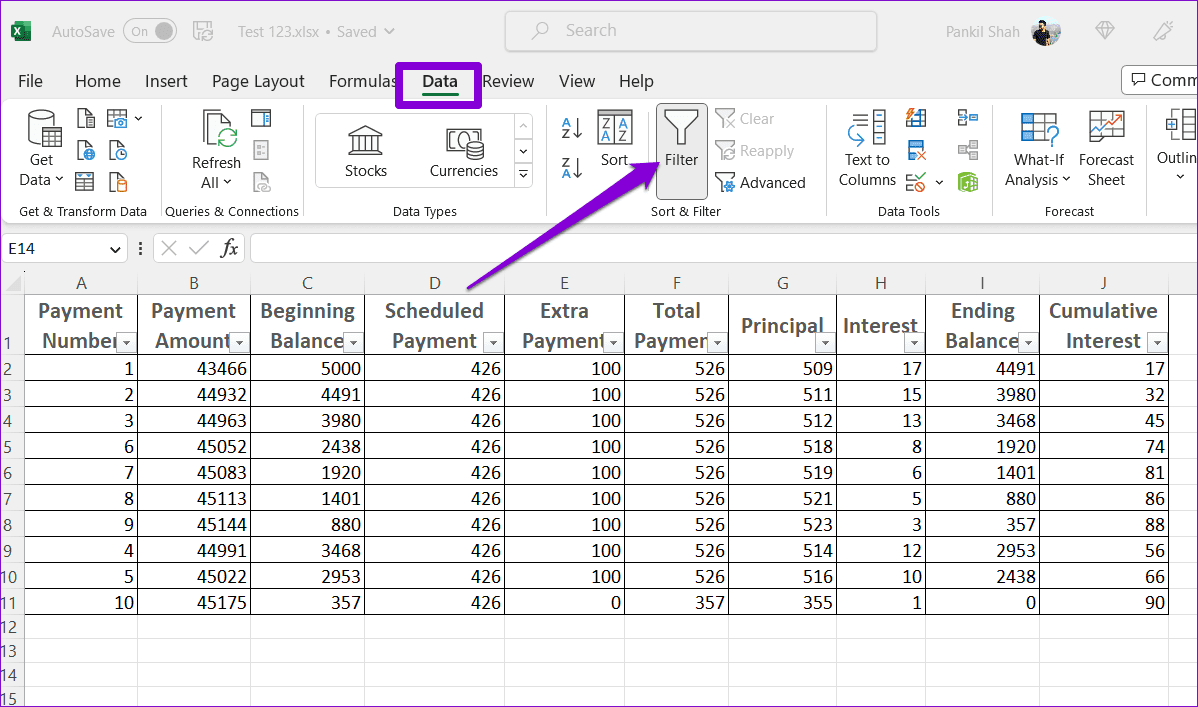The width and height of the screenshot is (1198, 707).
Task: Click the Manage Data Model icon
Action: [968, 183]
